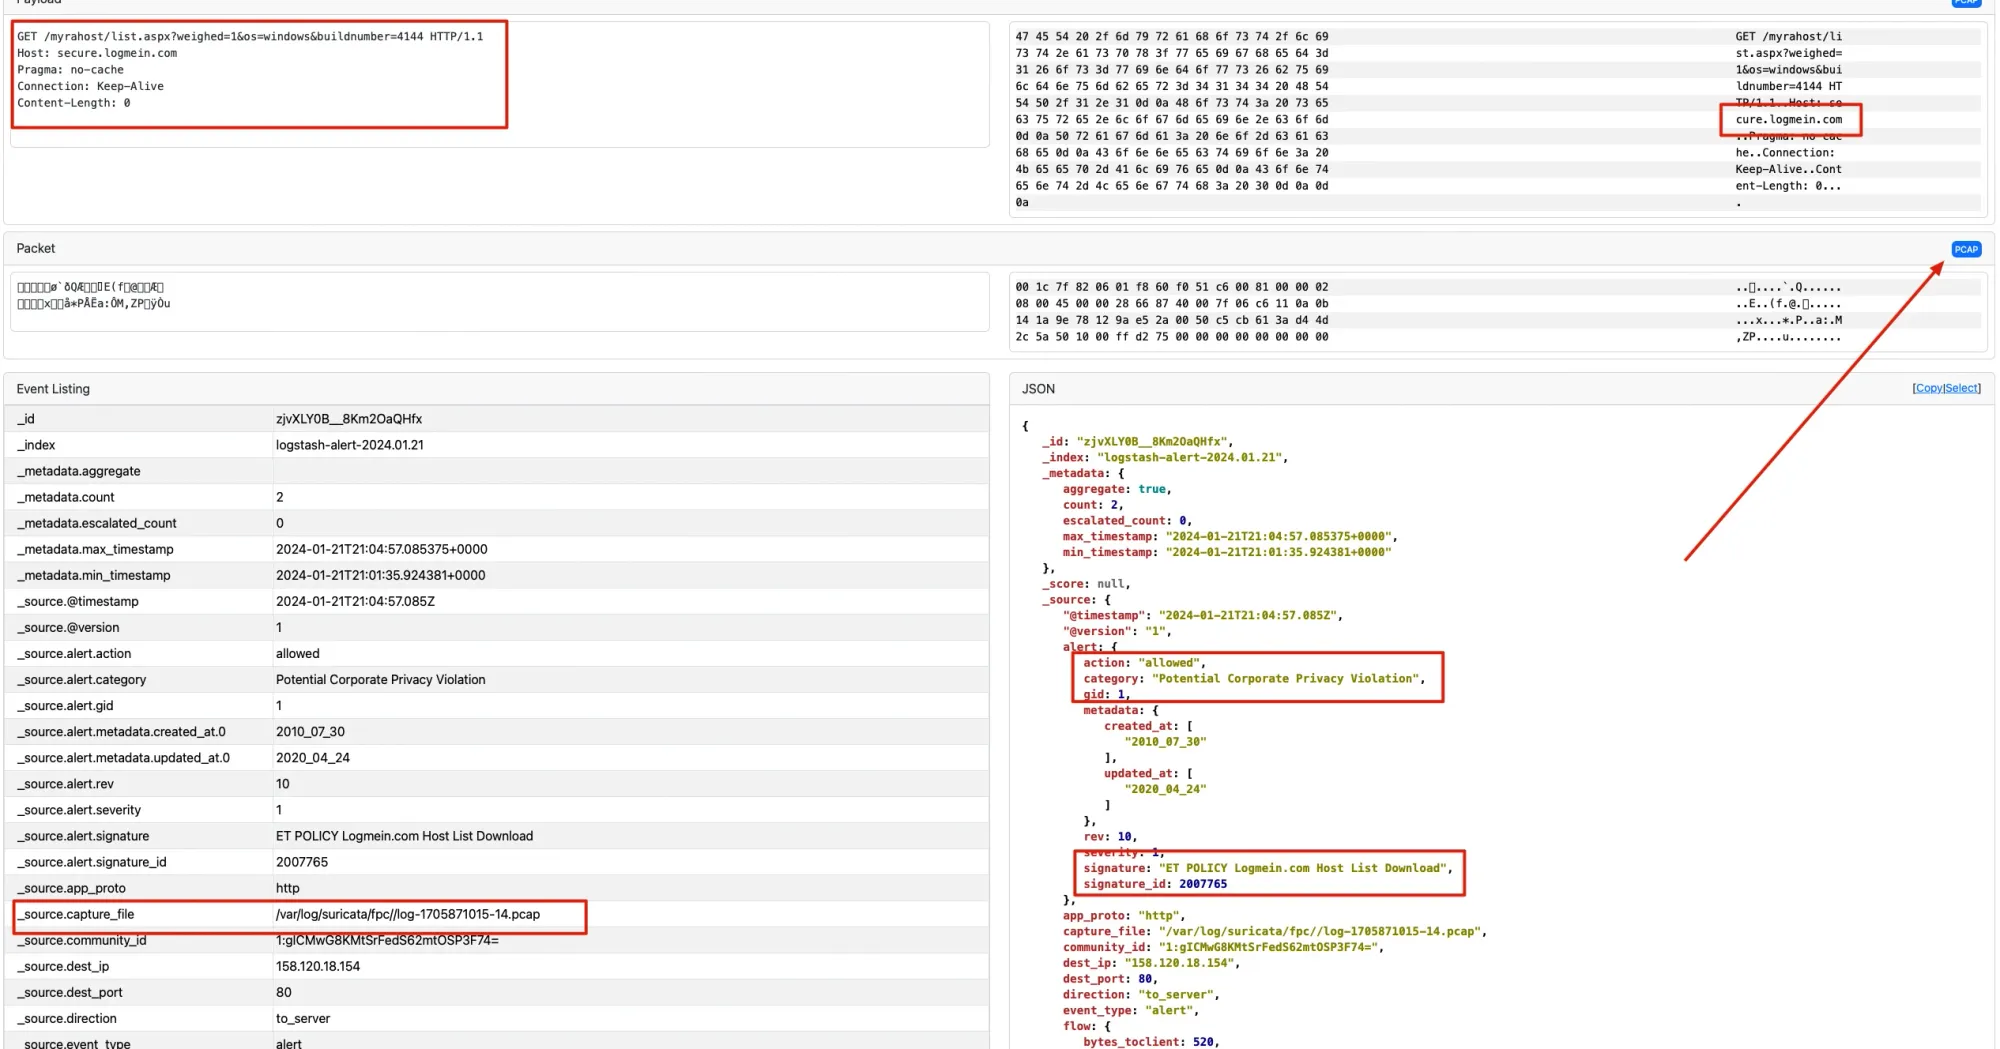Screen dimensions: 2000x1049
Task: Click the "Event Listing" panel heading
Action: (x=53, y=389)
